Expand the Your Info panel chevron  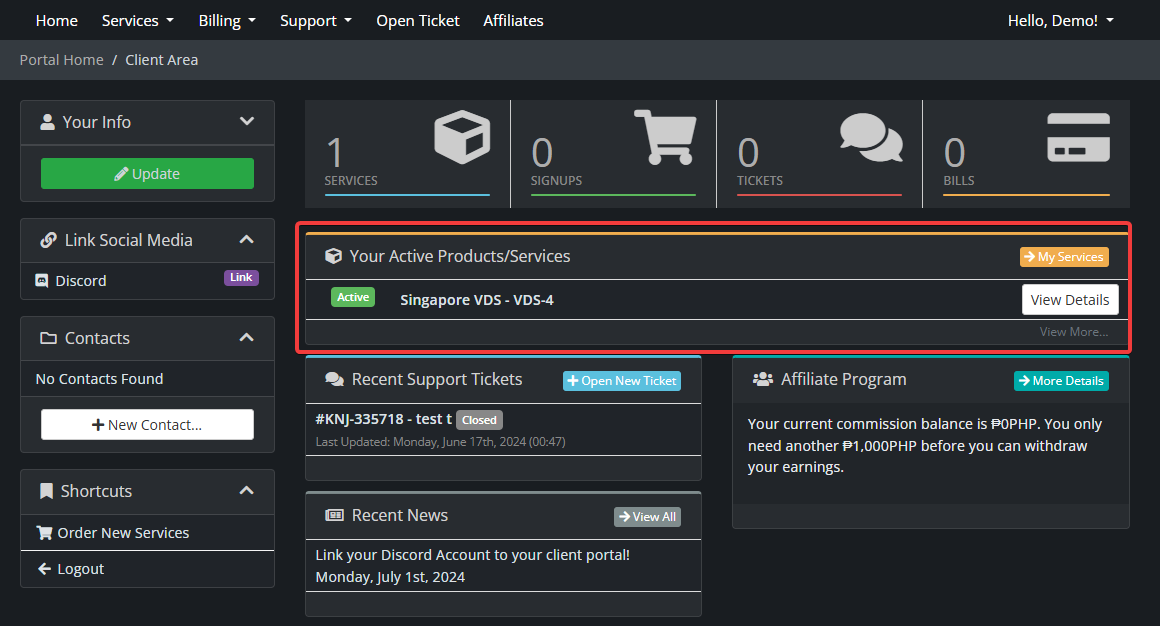pyautogui.click(x=247, y=122)
